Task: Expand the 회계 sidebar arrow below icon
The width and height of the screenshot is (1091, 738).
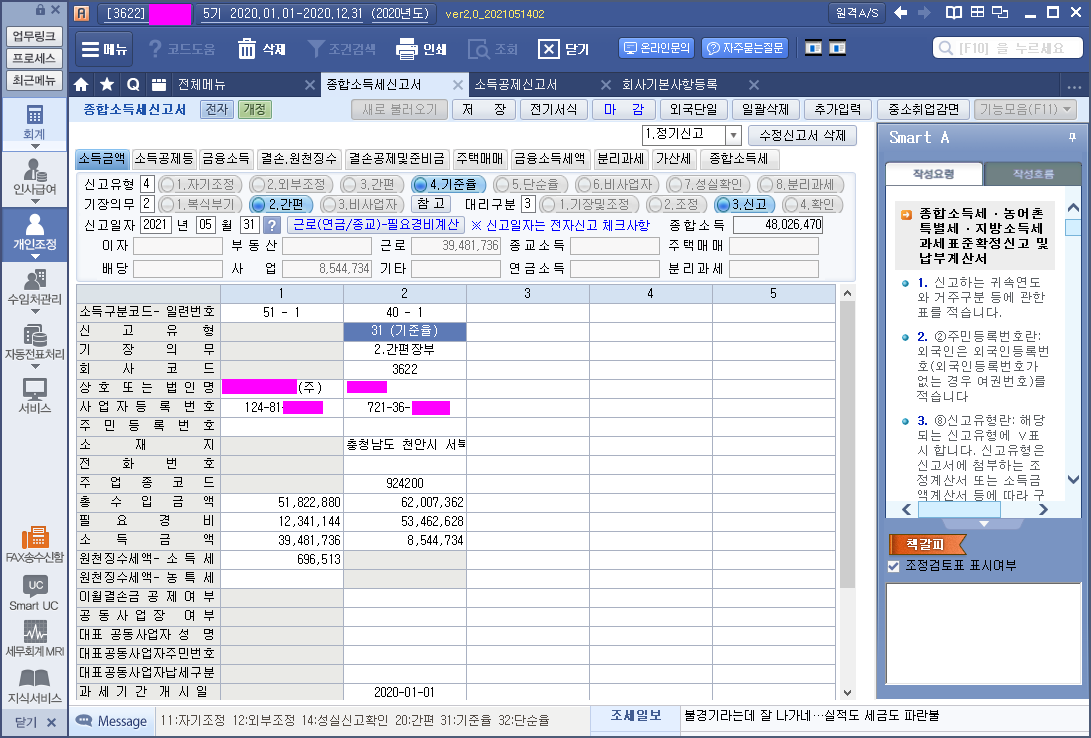Action: 35,146
